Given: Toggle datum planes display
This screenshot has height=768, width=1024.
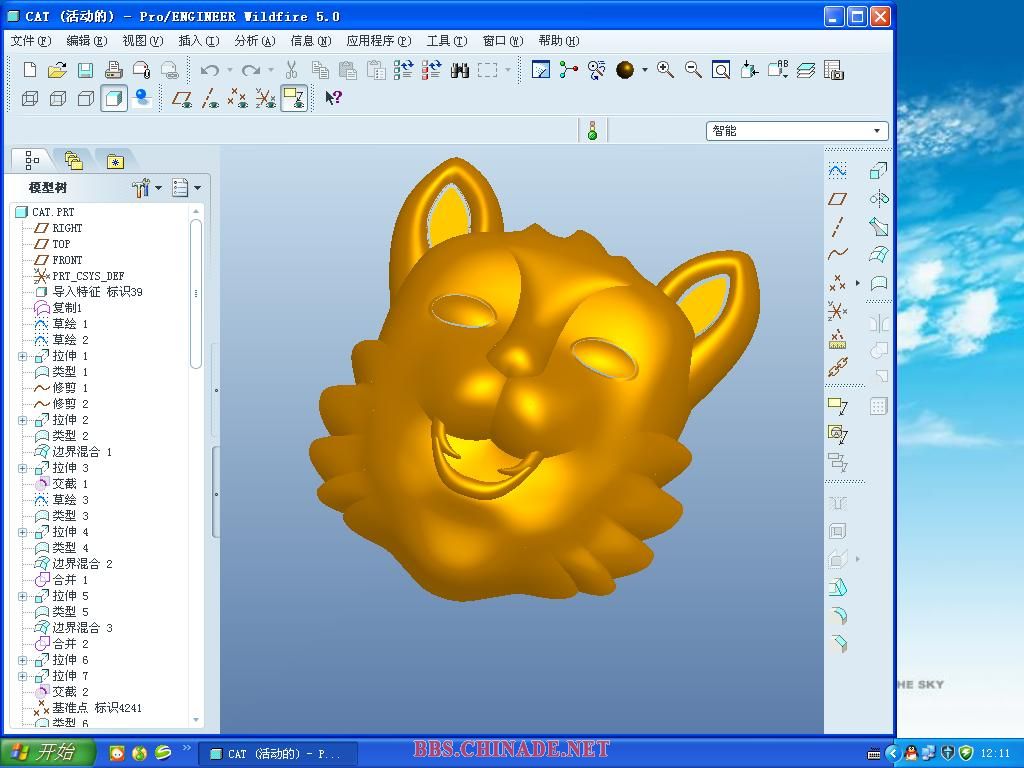Looking at the screenshot, I should (x=182, y=98).
